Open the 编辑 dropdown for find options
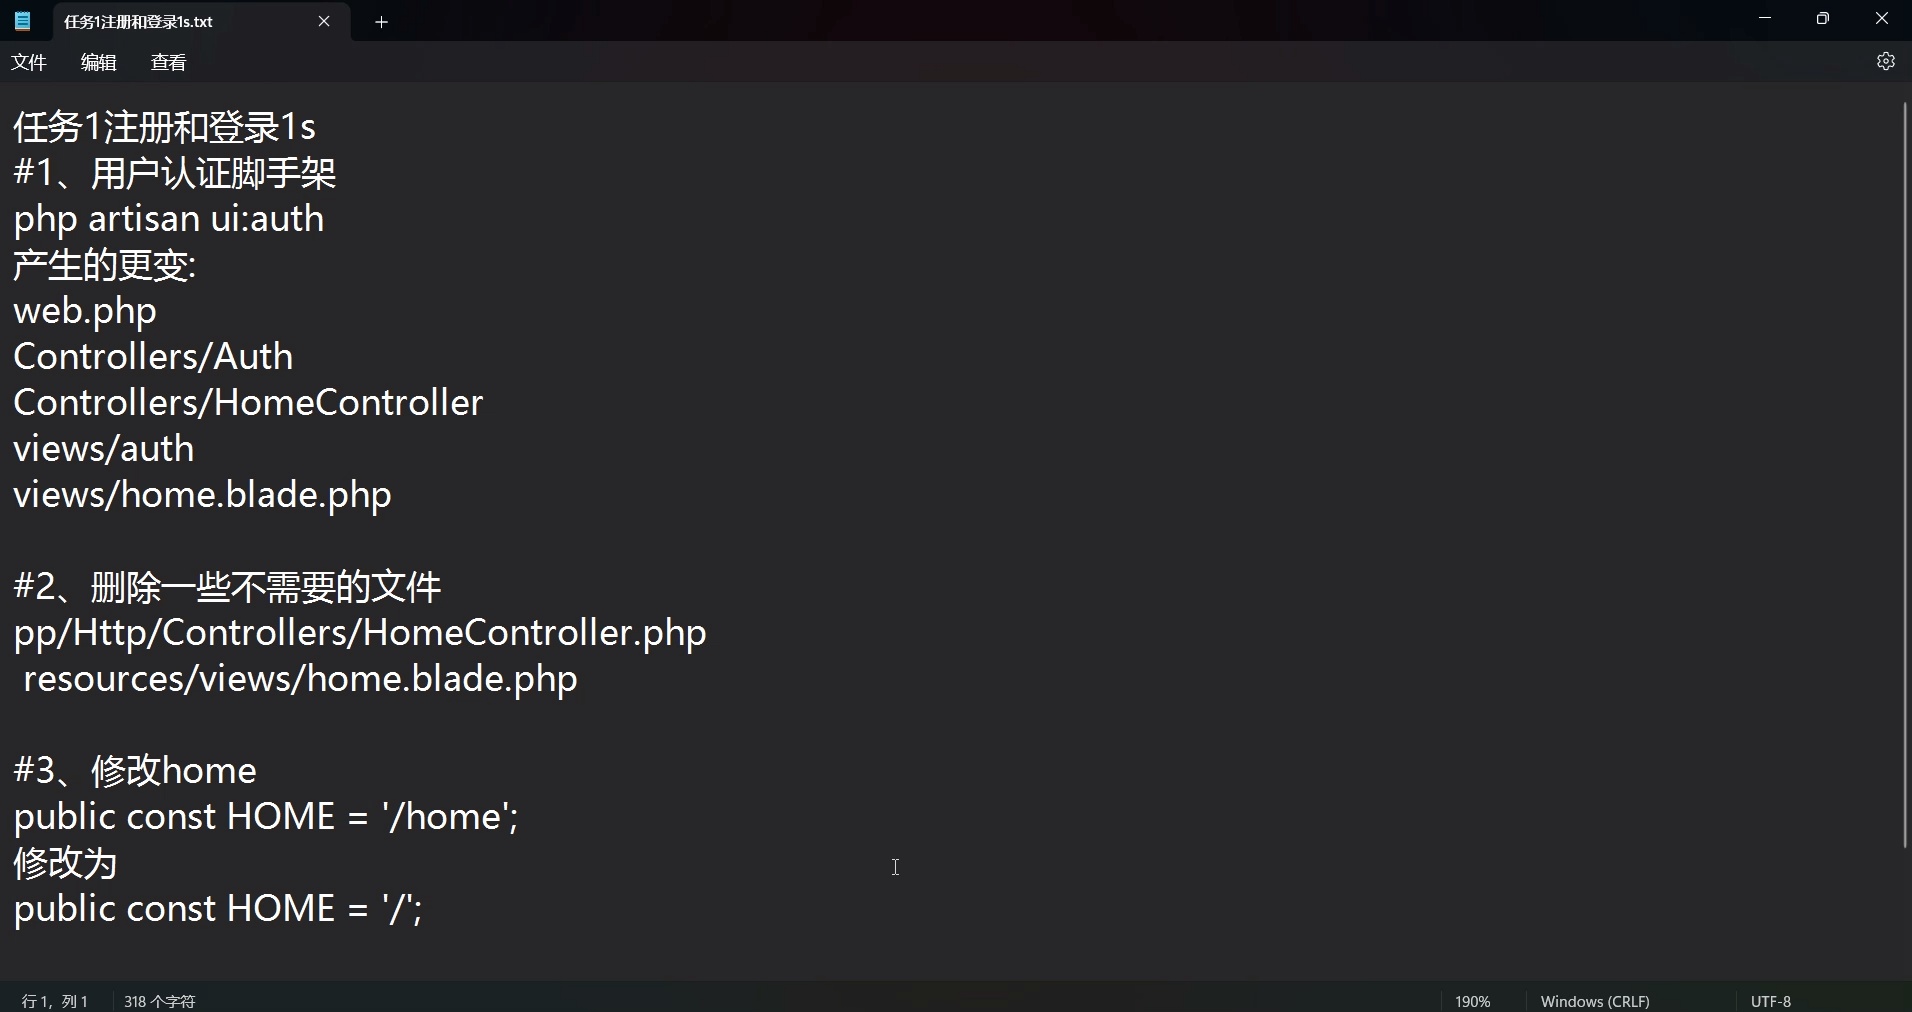The image size is (1912, 1012). (97, 61)
